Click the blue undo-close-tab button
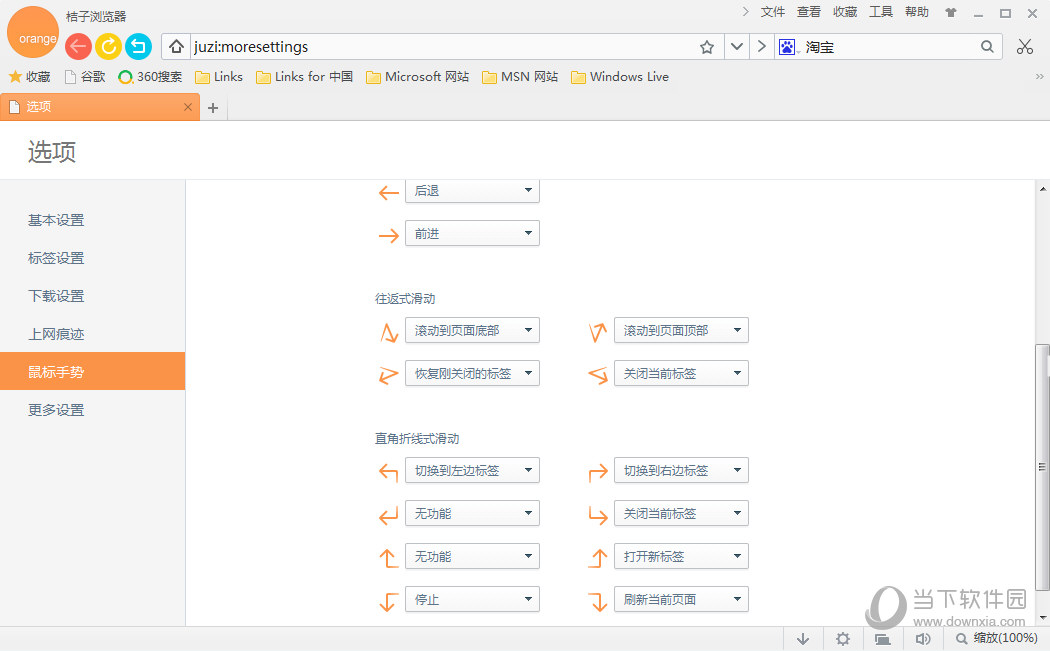The height and width of the screenshot is (651, 1050). coord(138,46)
